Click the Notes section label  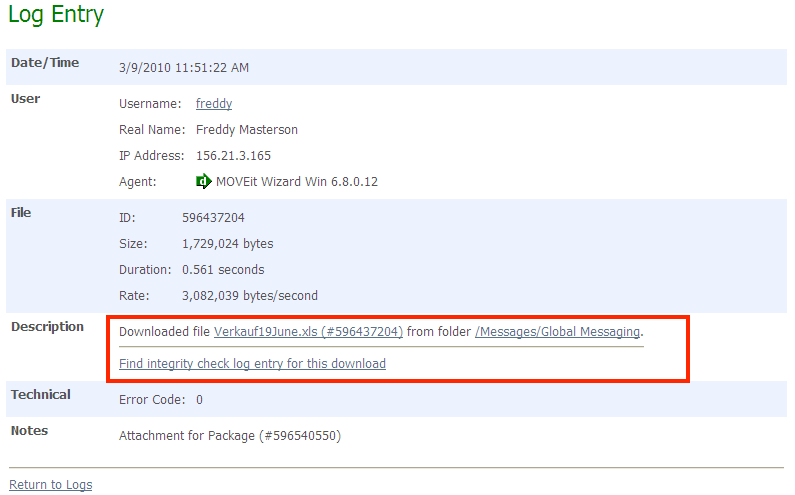[29, 431]
